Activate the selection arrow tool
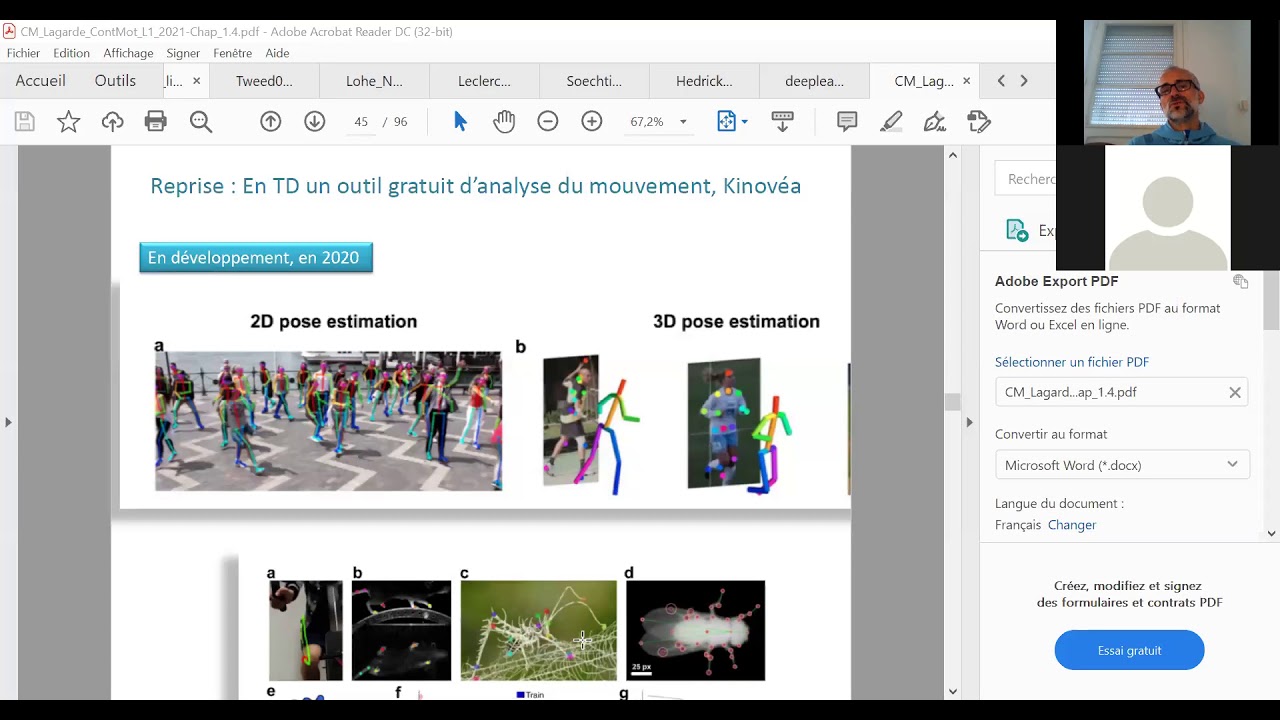 (460, 122)
